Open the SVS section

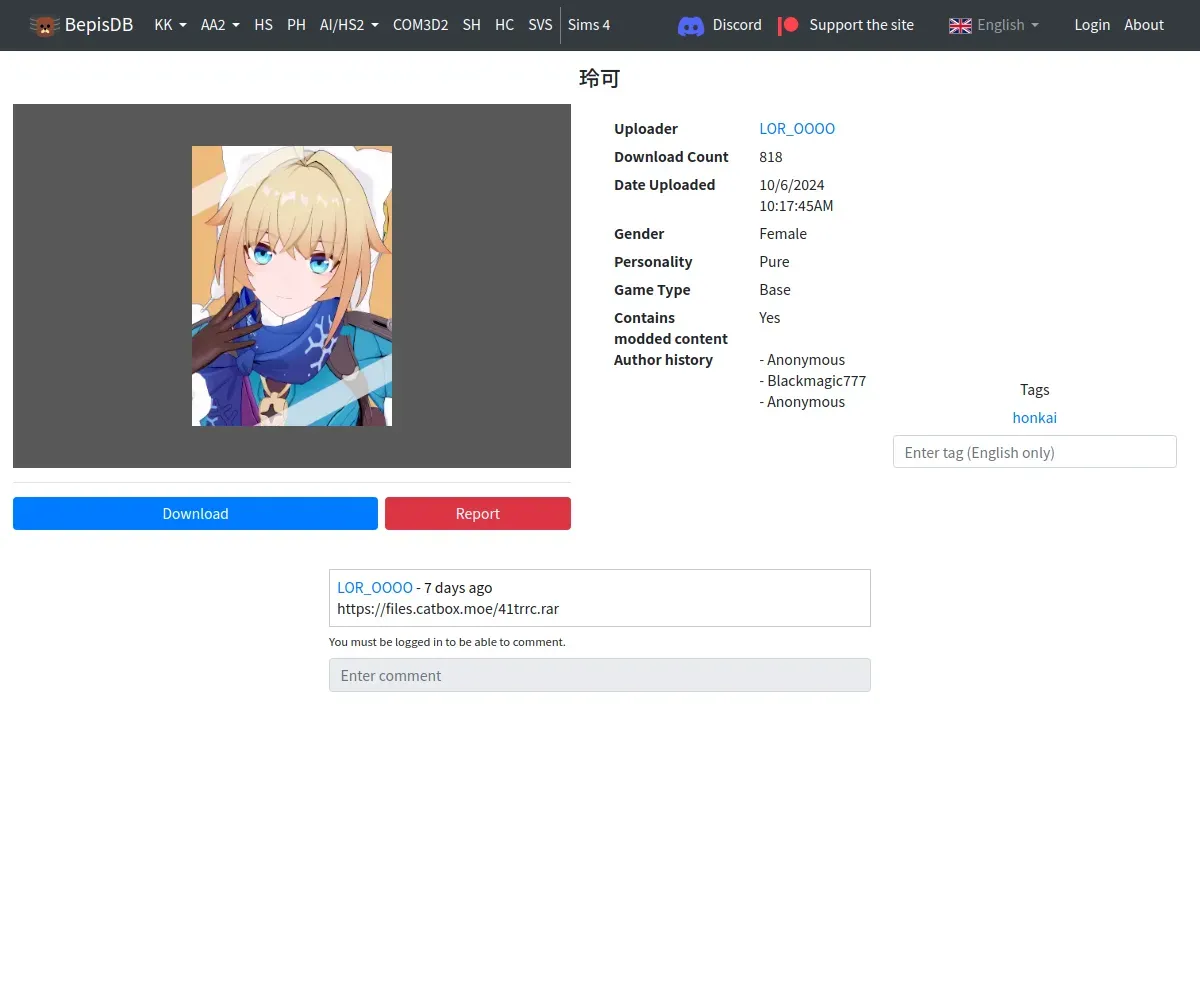pyautogui.click(x=540, y=25)
